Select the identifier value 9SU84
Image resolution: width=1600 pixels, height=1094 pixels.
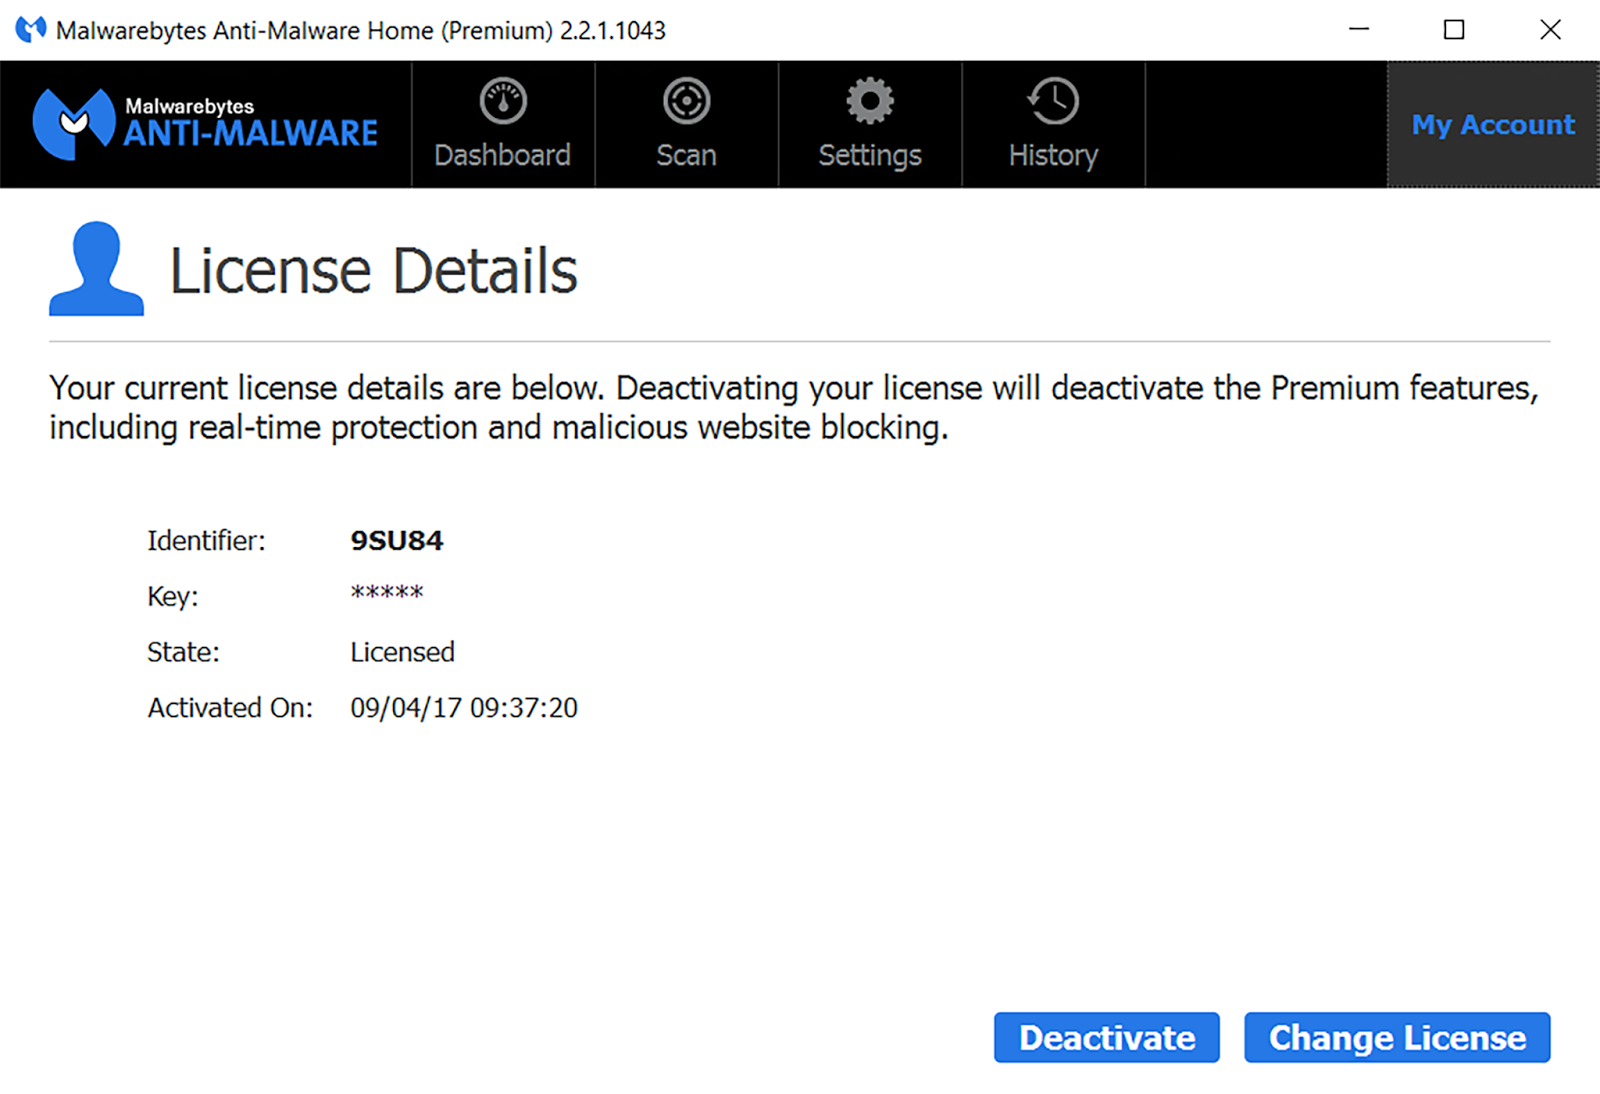click(x=396, y=541)
